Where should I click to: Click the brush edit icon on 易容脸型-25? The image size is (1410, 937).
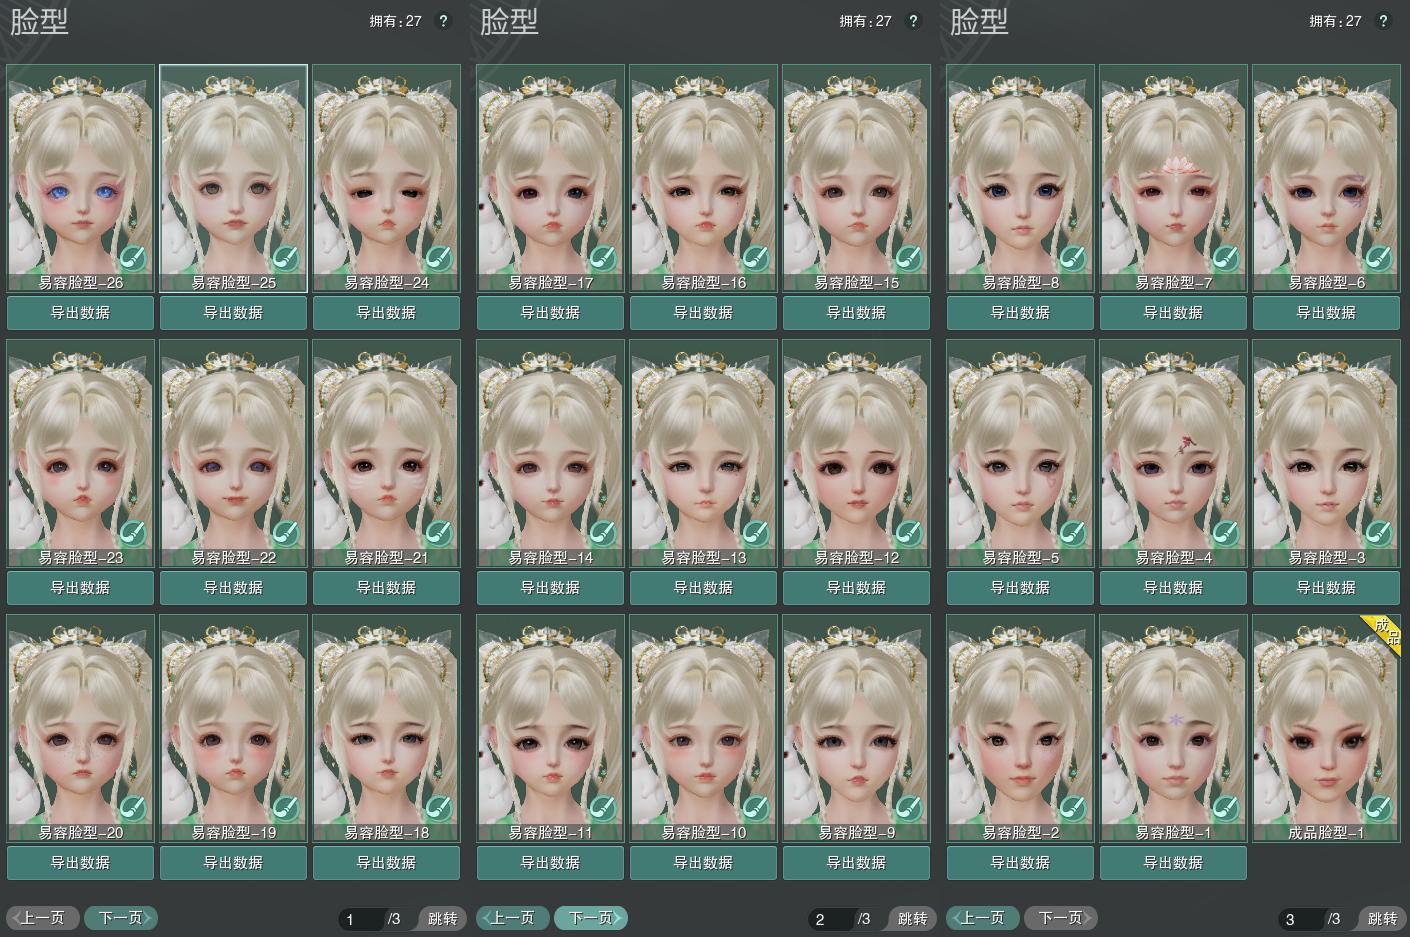285,258
